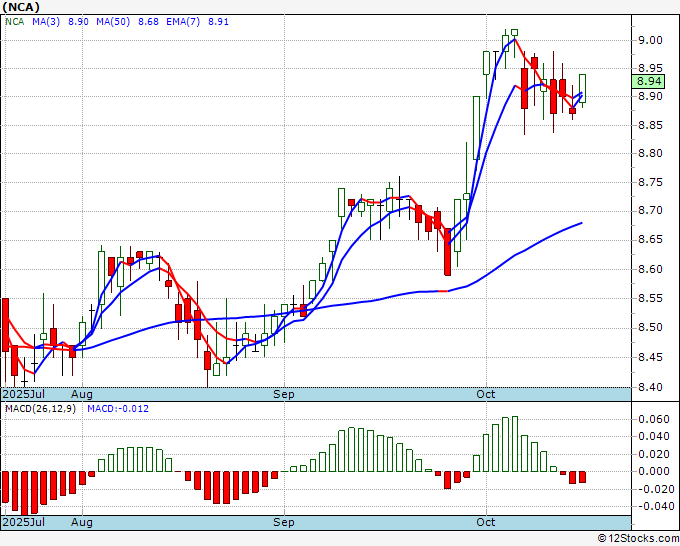Click the 8.80 price axis label
This screenshot has width=680, height=546.
click(x=650, y=154)
